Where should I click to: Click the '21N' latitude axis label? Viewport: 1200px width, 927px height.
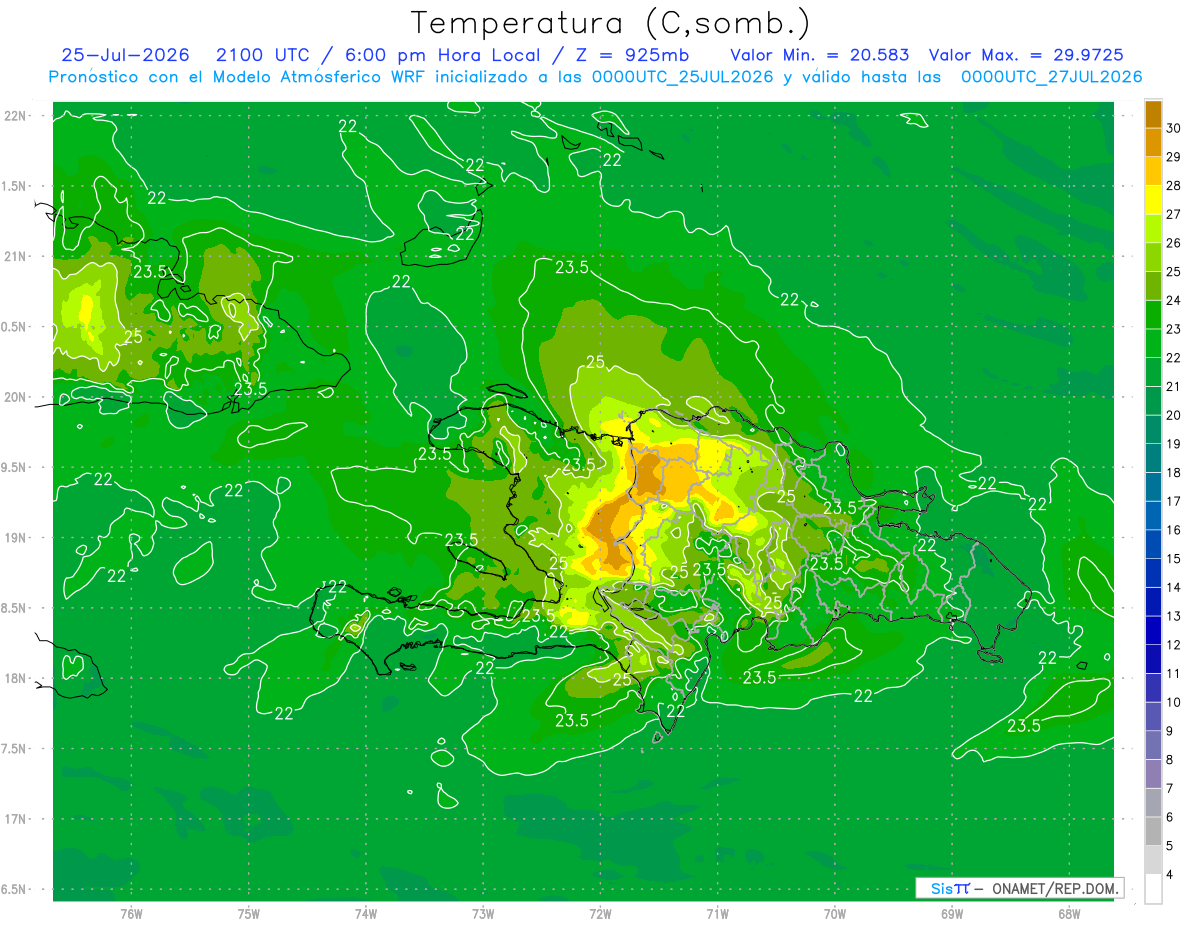tap(15, 256)
